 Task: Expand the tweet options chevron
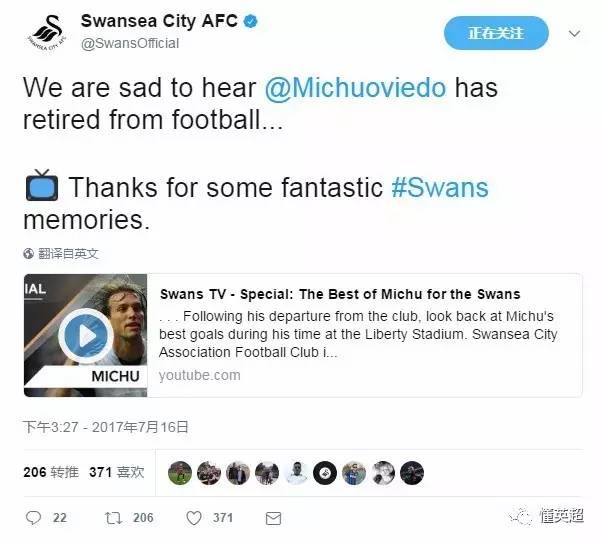[574, 34]
